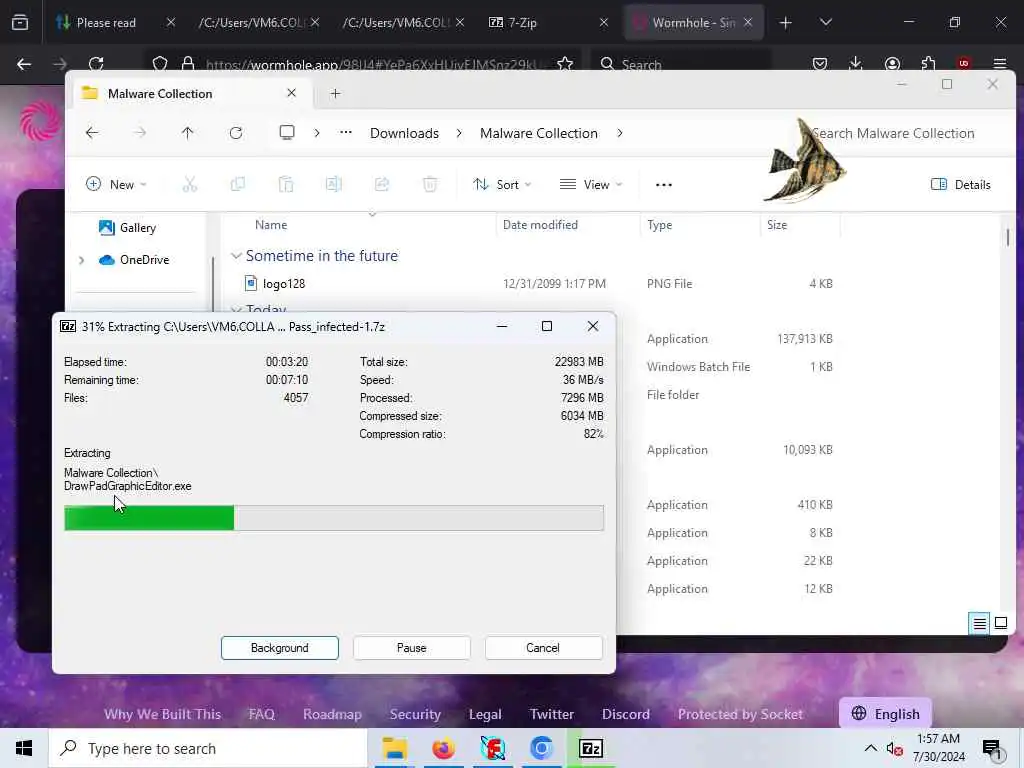
Task: Click the Delete trash icon in Explorer
Action: [x=430, y=185]
